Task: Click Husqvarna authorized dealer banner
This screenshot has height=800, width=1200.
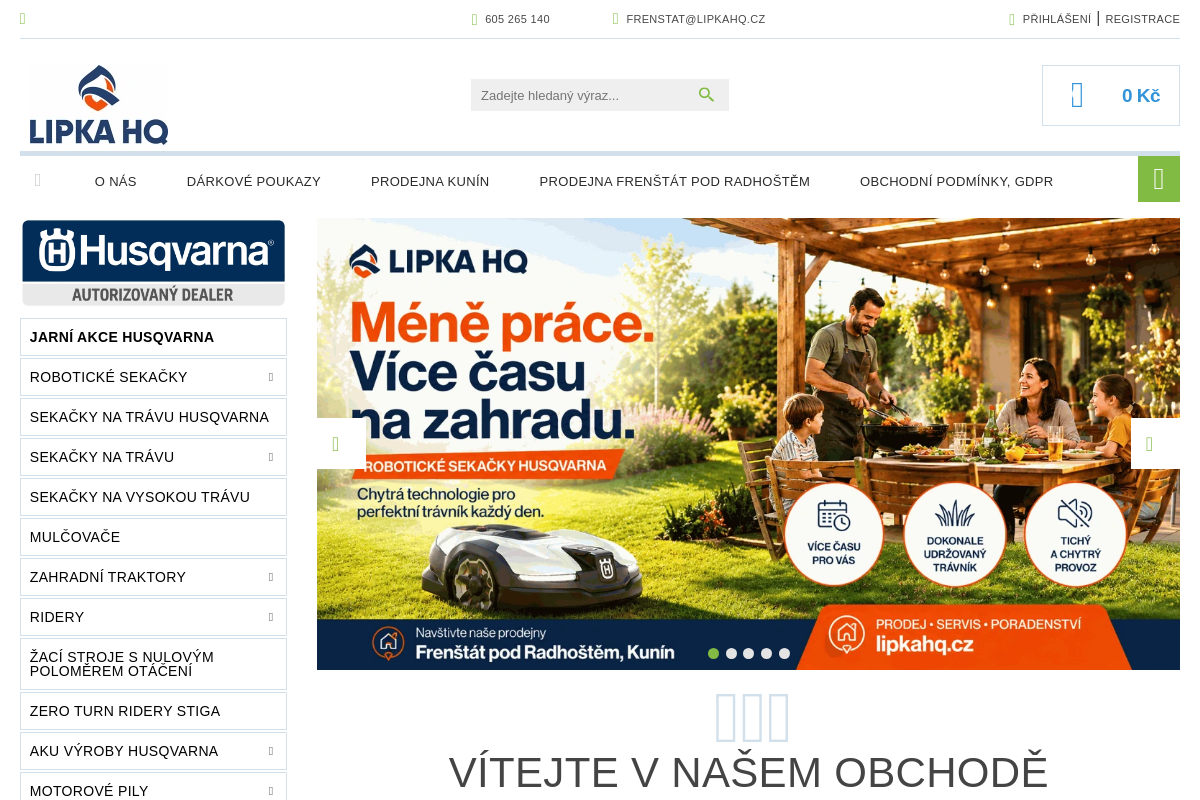Action: tap(153, 262)
